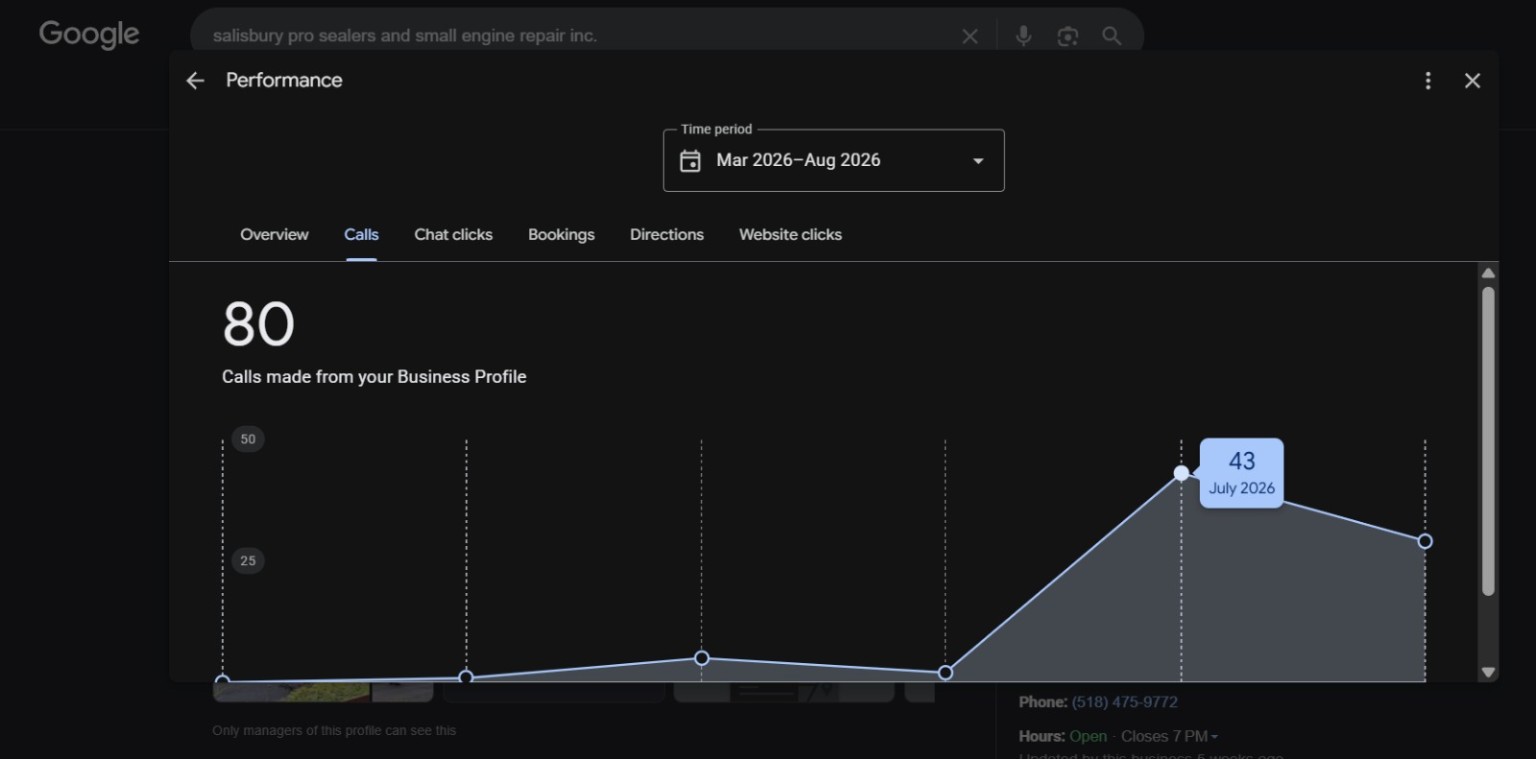Click the scrollbar down arrow
The image size is (1536, 759).
click(1488, 673)
